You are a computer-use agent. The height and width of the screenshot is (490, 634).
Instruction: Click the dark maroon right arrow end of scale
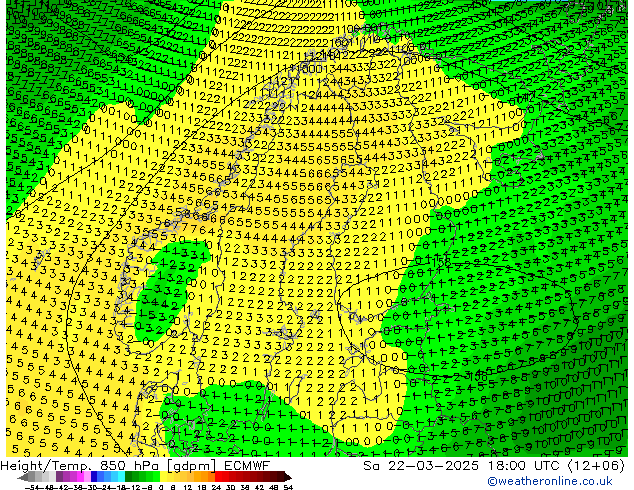[288, 477]
